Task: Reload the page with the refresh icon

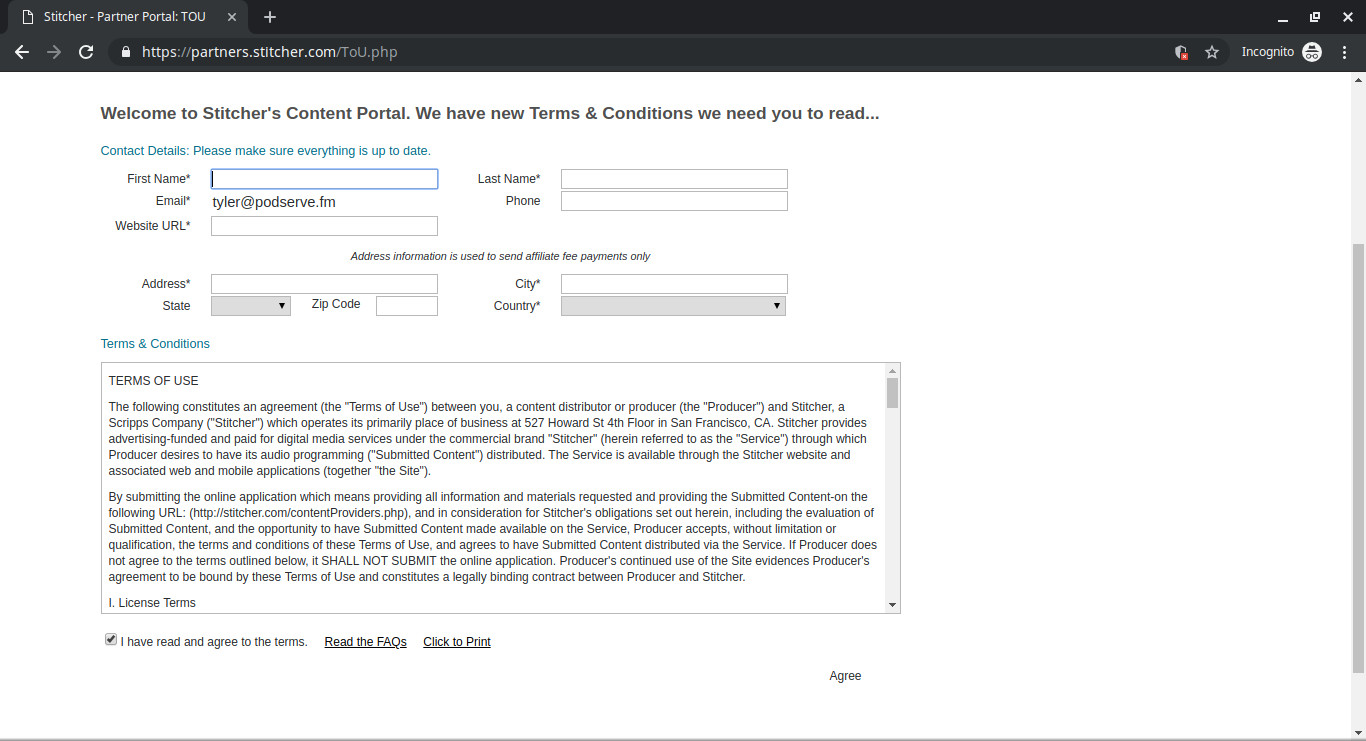Action: pos(86,52)
